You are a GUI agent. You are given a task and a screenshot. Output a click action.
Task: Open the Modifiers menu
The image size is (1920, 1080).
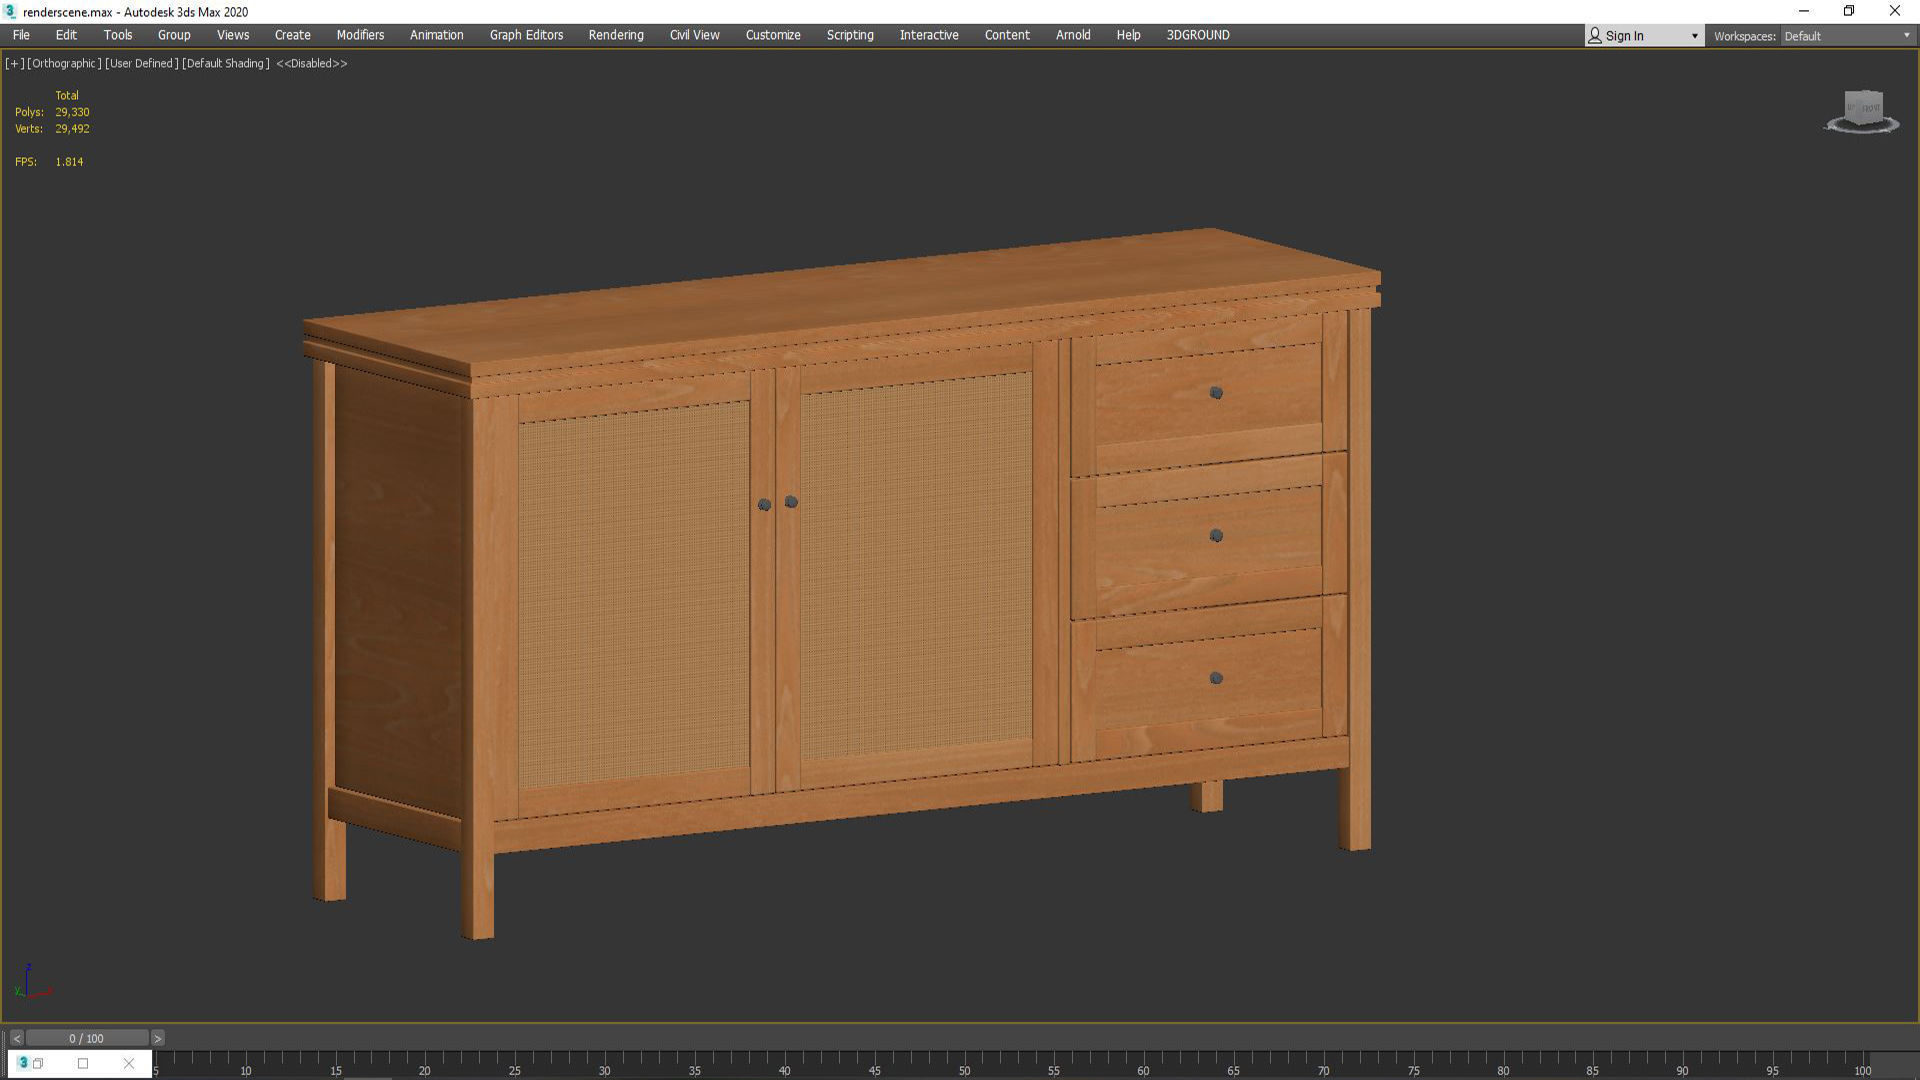[x=360, y=35]
